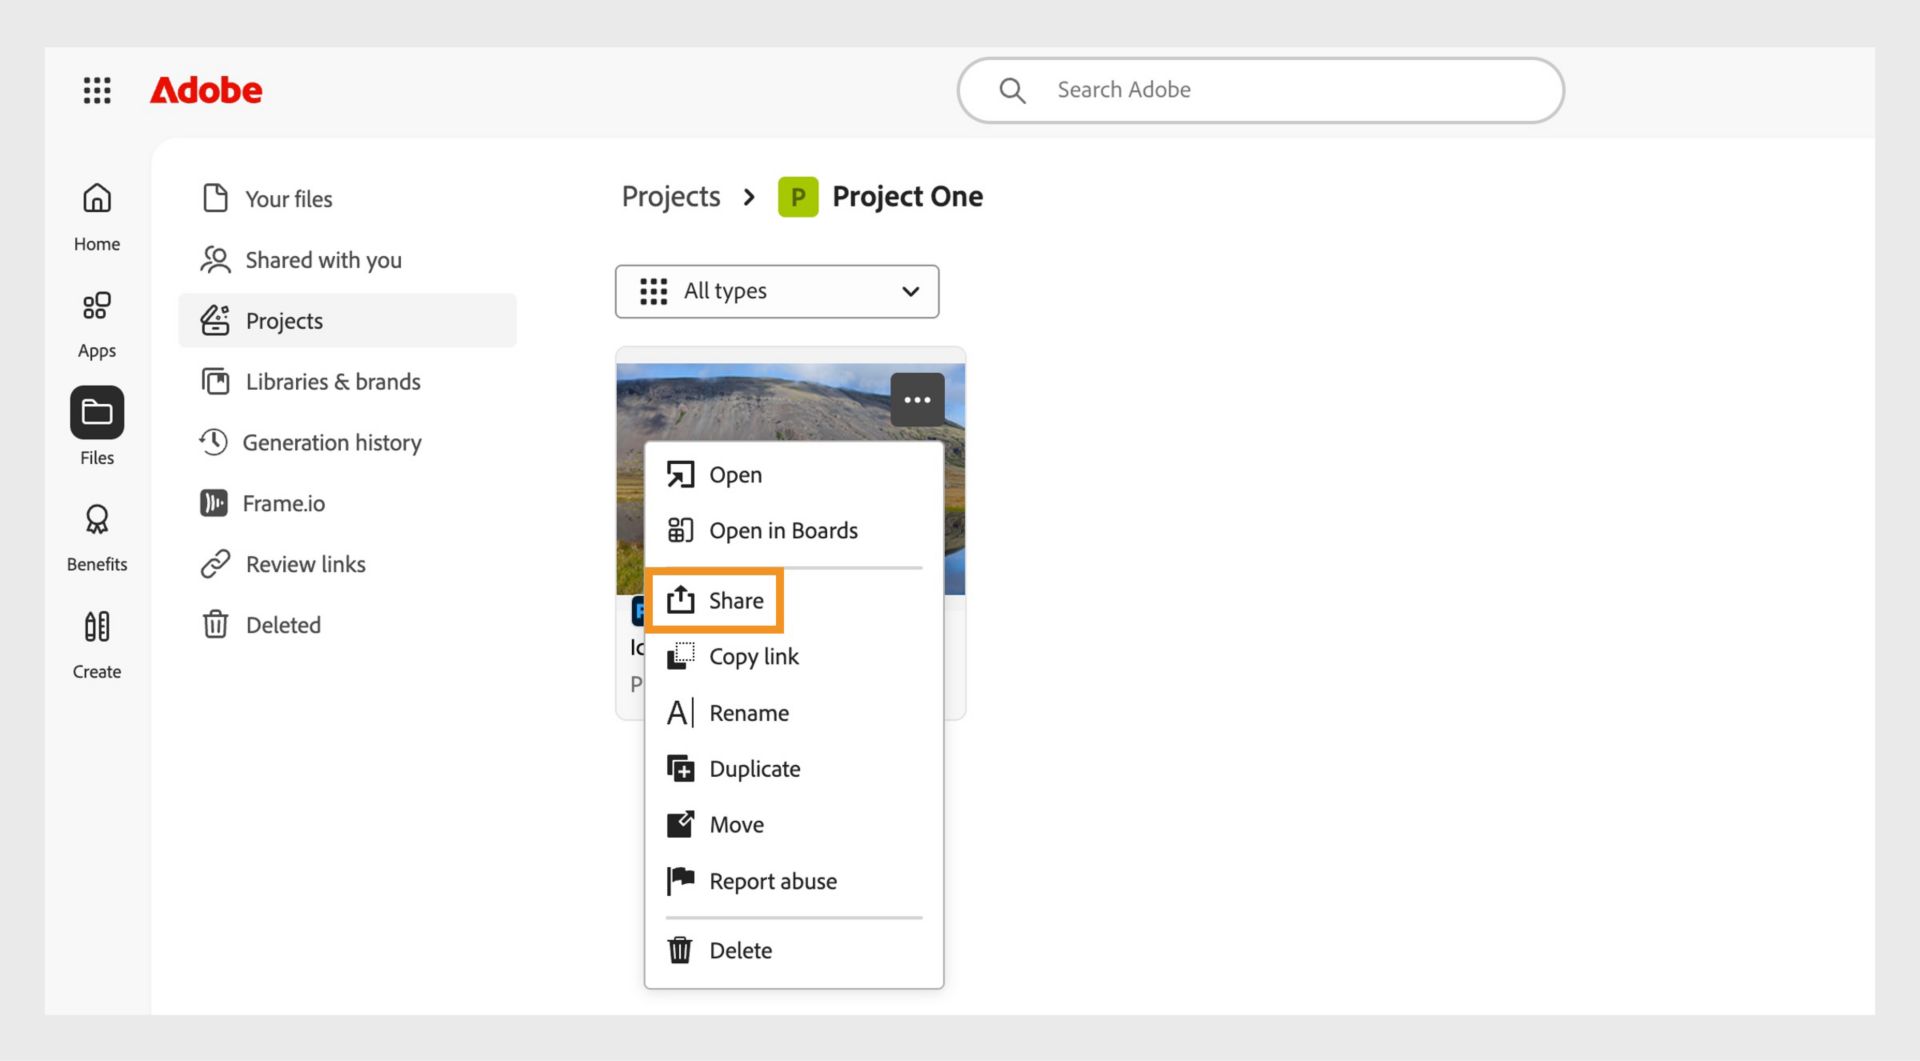The image size is (1920, 1061).
Task: Select Files in the left rail
Action: [97, 427]
